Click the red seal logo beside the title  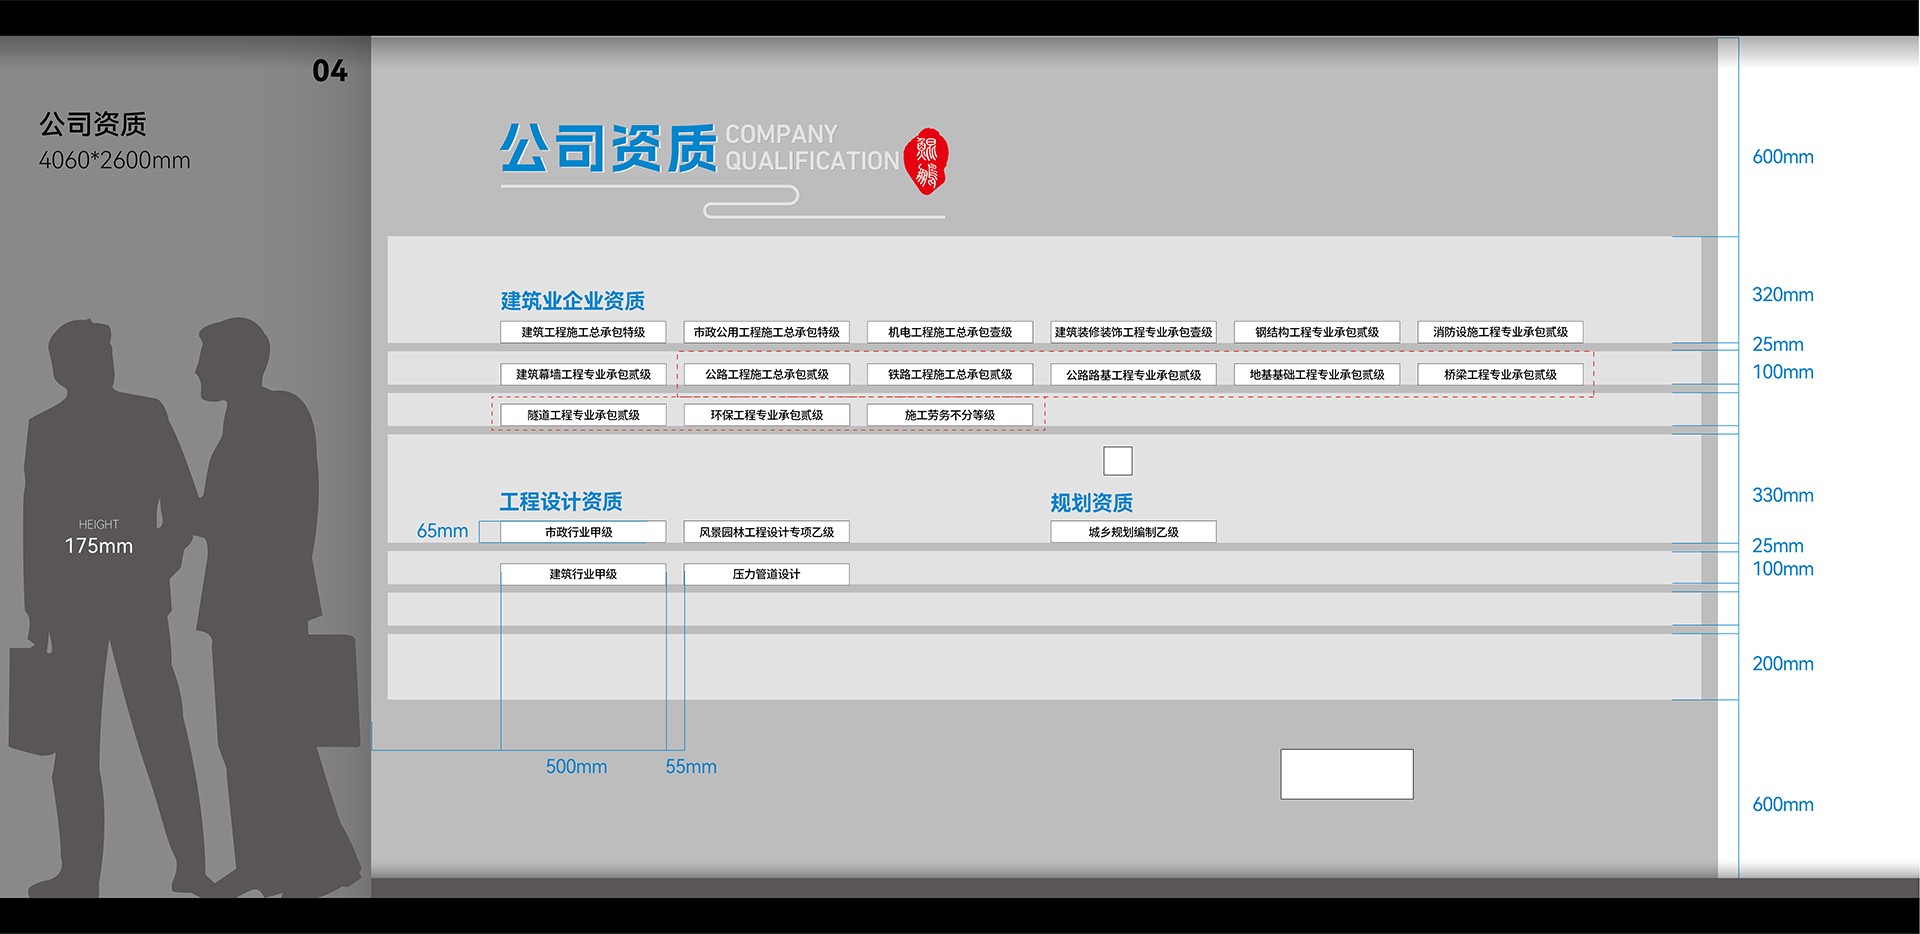pyautogui.click(x=926, y=160)
